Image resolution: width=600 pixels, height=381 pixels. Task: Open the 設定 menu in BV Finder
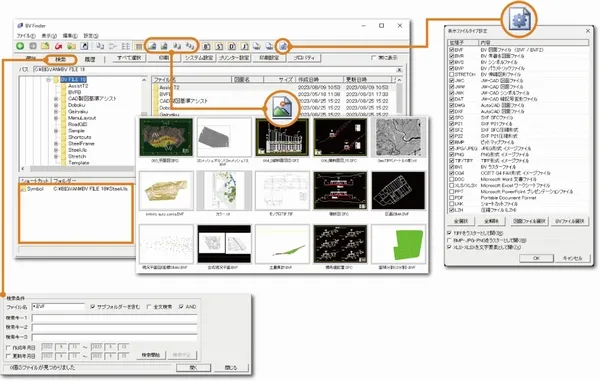click(x=91, y=36)
